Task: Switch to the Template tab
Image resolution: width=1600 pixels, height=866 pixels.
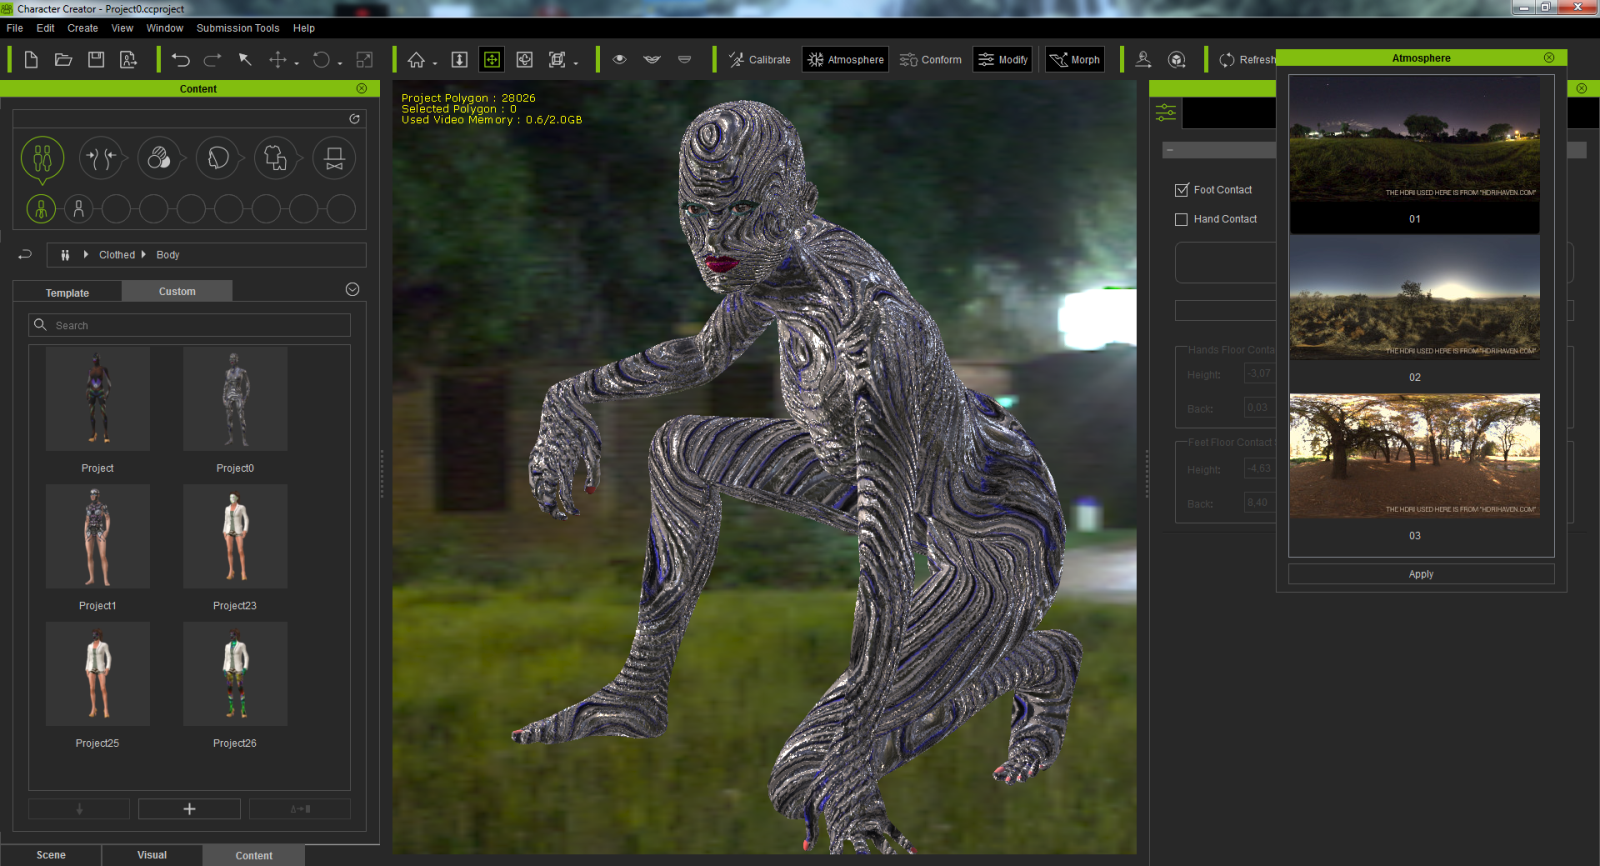Action: click(x=67, y=293)
